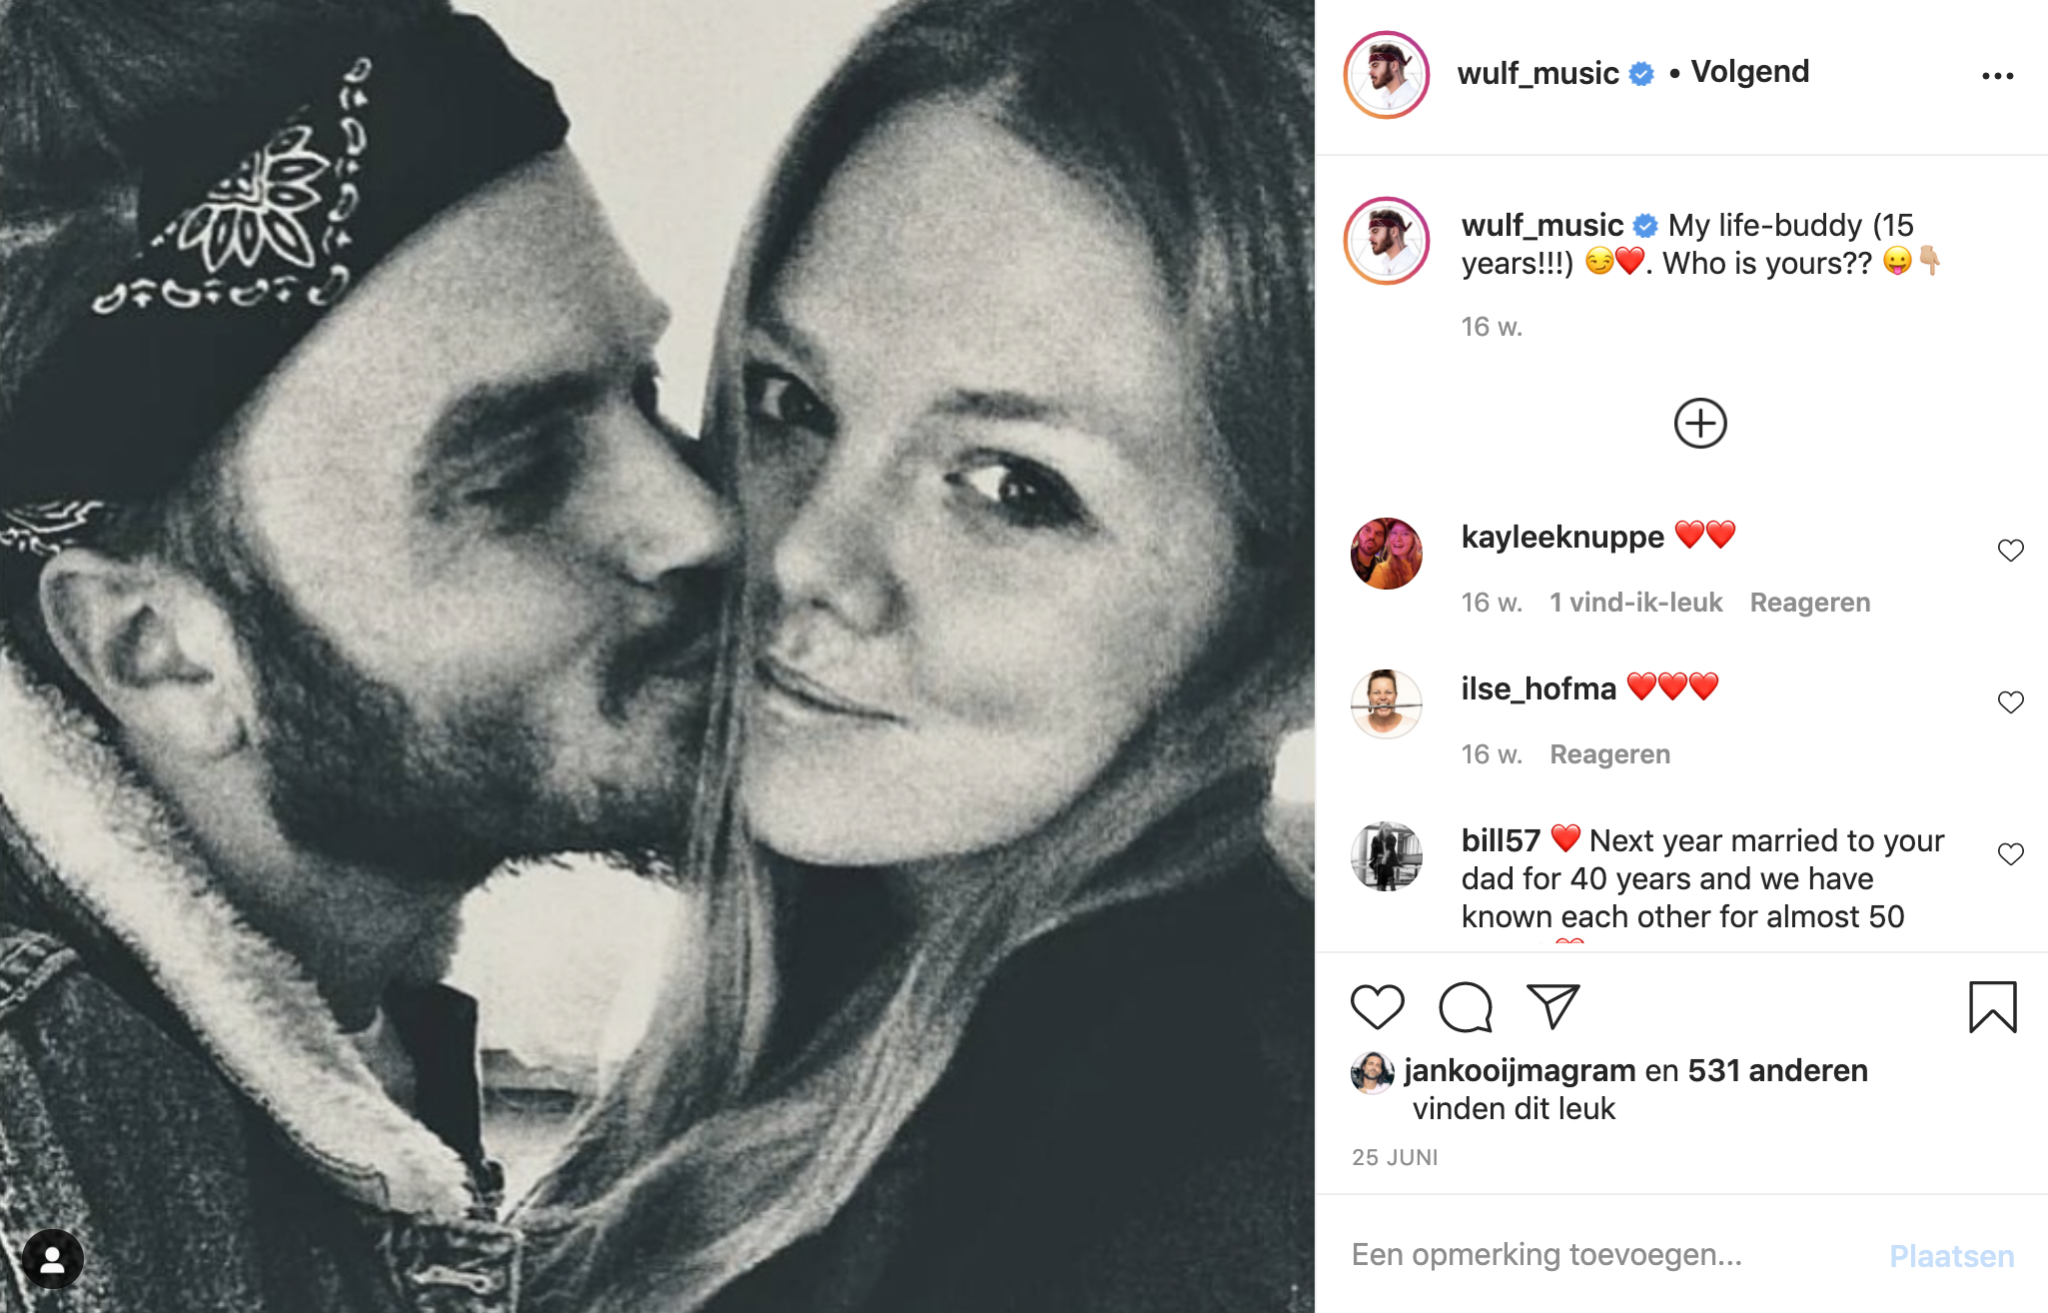The height and width of the screenshot is (1313, 2048).
Task: Like kayleeknuppe's comment
Action: coord(2010,550)
